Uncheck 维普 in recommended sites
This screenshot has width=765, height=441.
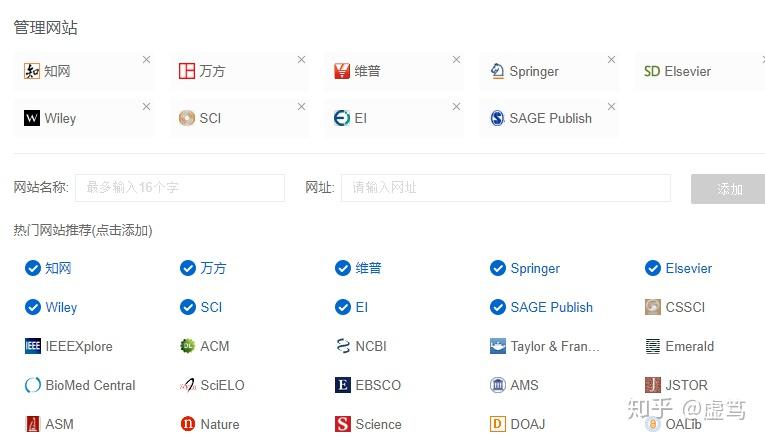343,268
